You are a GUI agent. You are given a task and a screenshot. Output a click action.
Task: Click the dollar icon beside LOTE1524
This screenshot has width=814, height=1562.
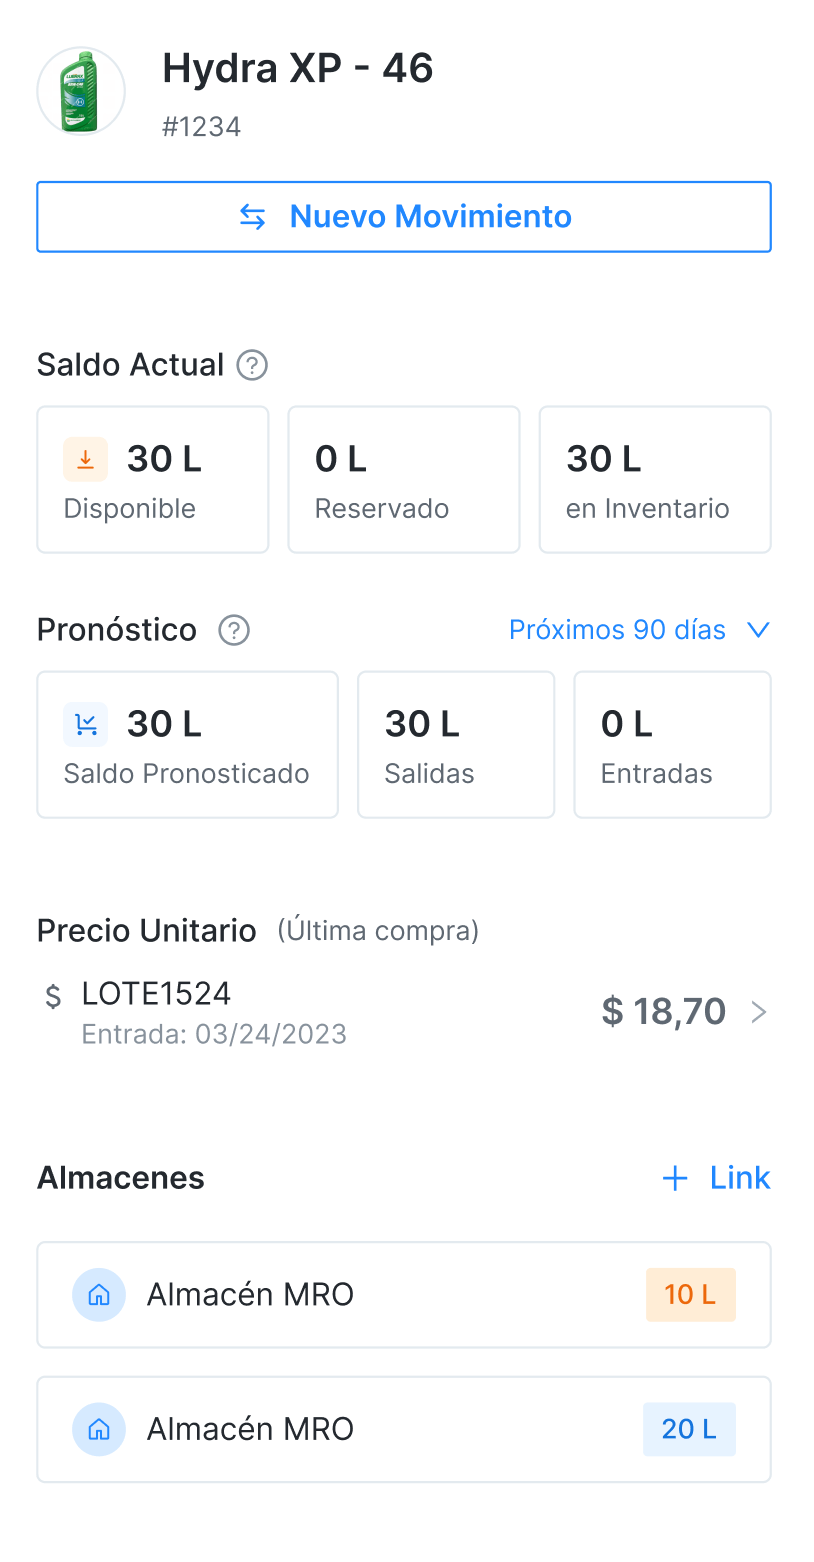click(54, 996)
